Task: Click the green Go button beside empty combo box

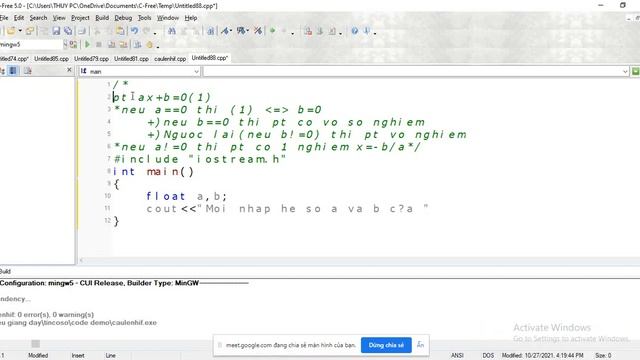Action: pos(636,71)
